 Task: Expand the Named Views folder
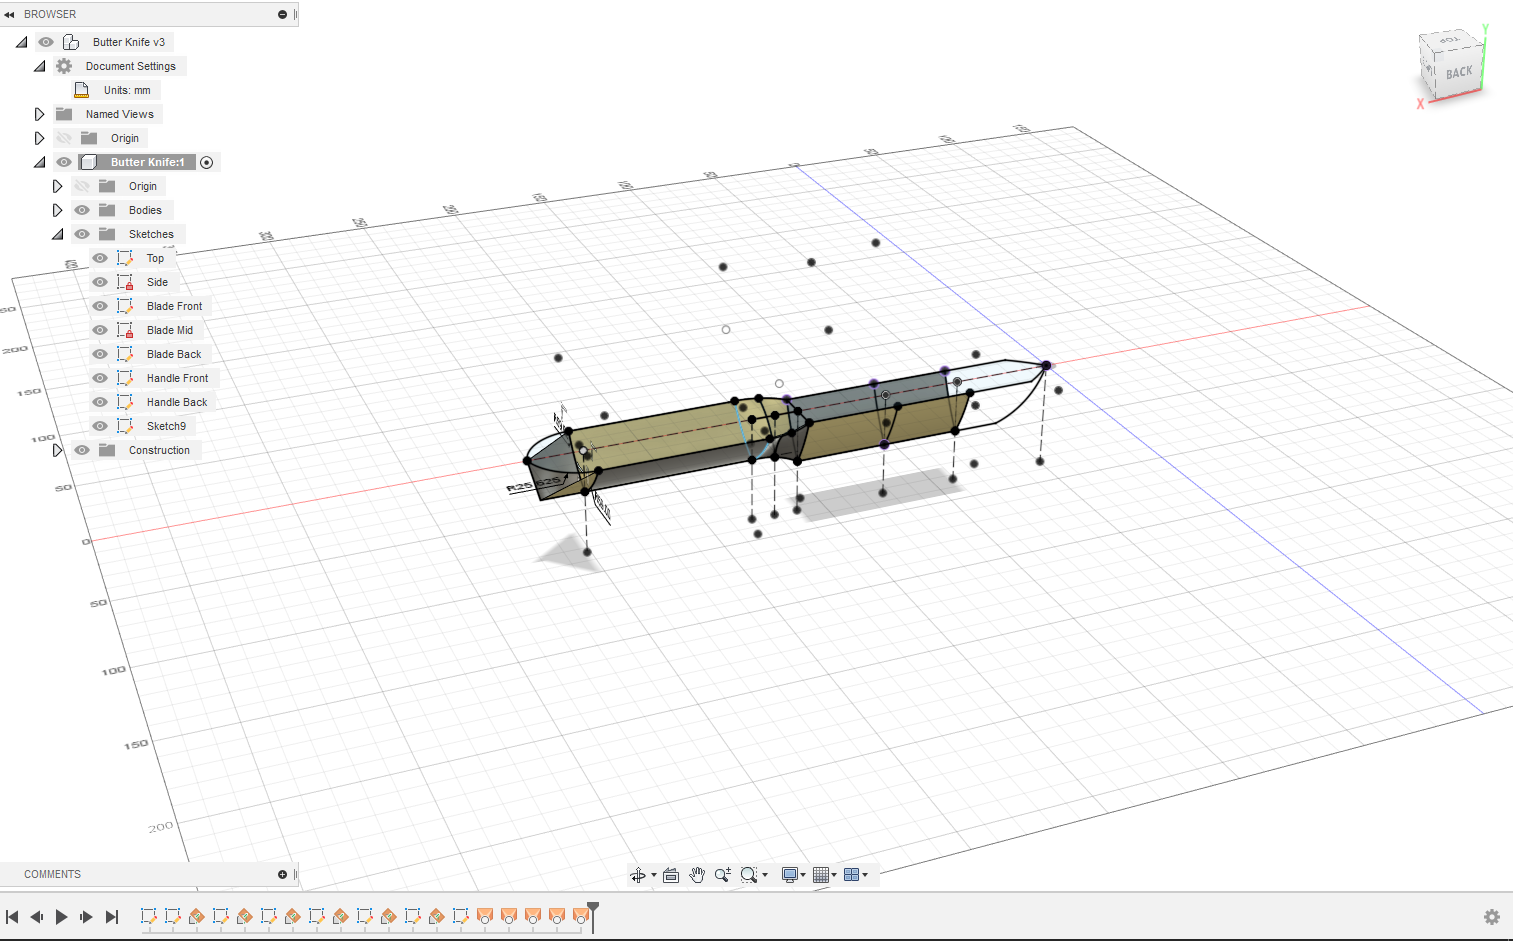click(40, 114)
